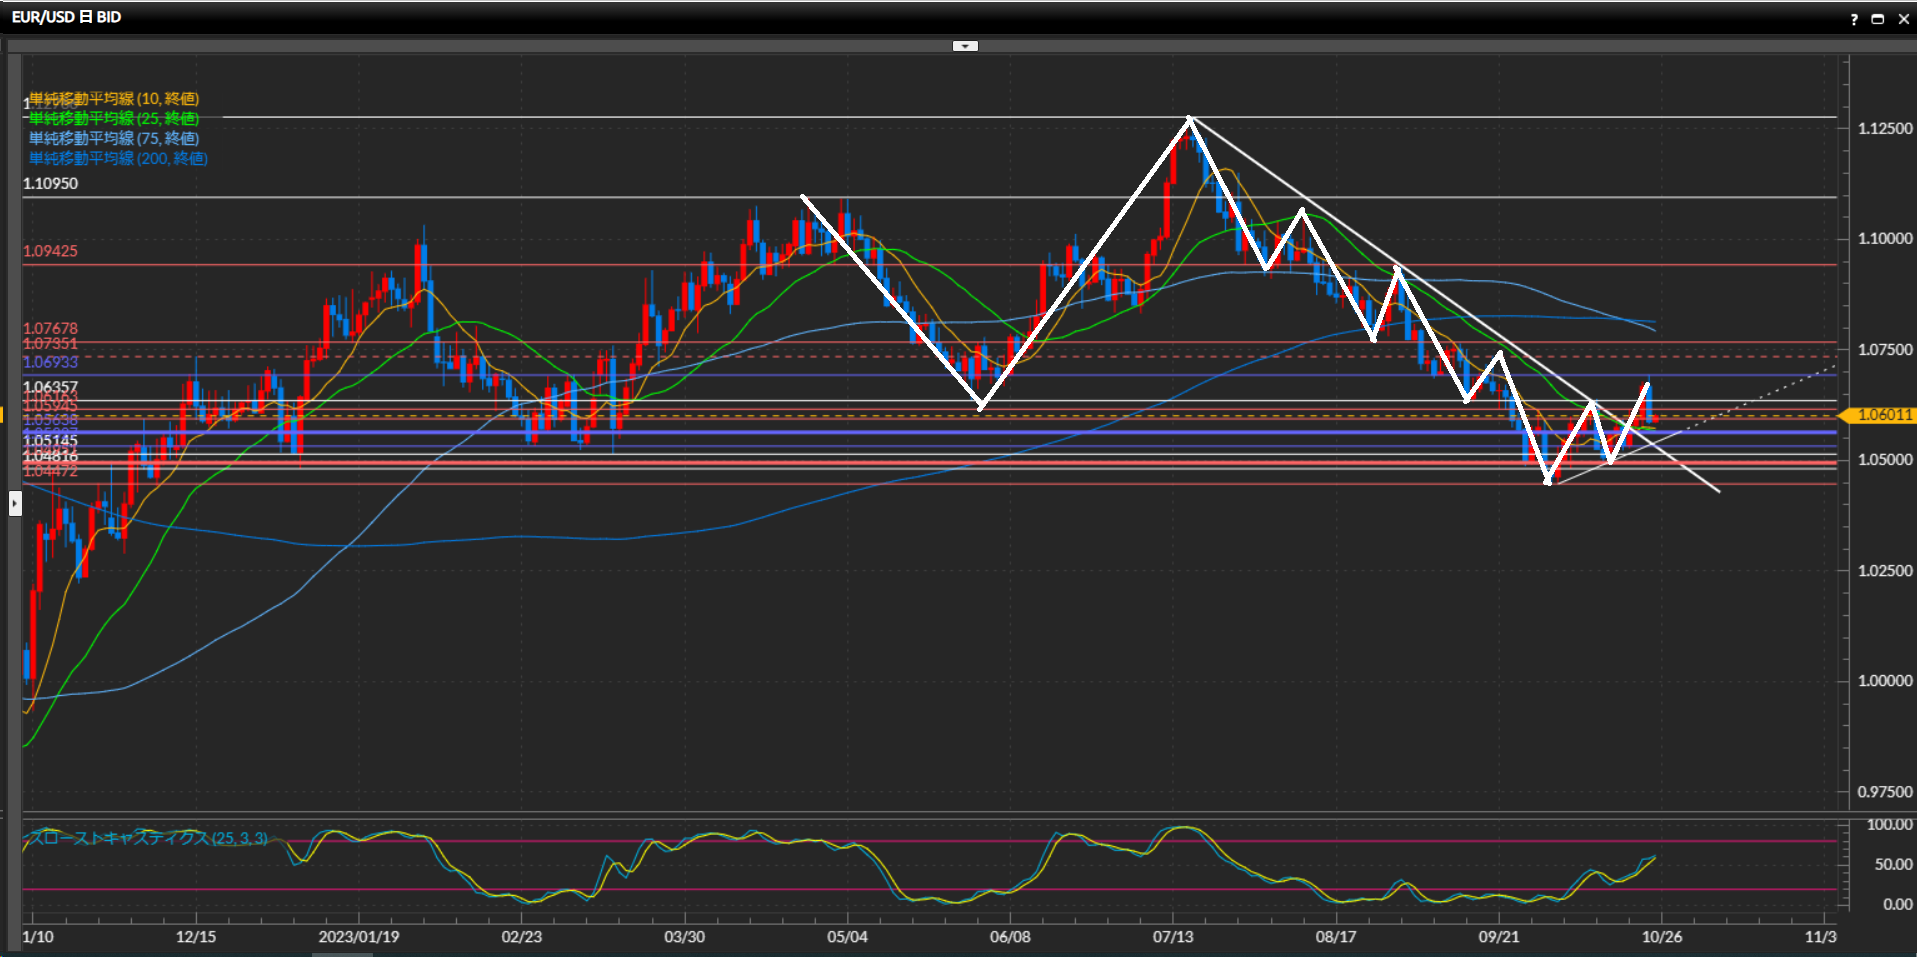1917x957 pixels.
Task: Select the 10-period simple moving average label
Action: [x=114, y=99]
